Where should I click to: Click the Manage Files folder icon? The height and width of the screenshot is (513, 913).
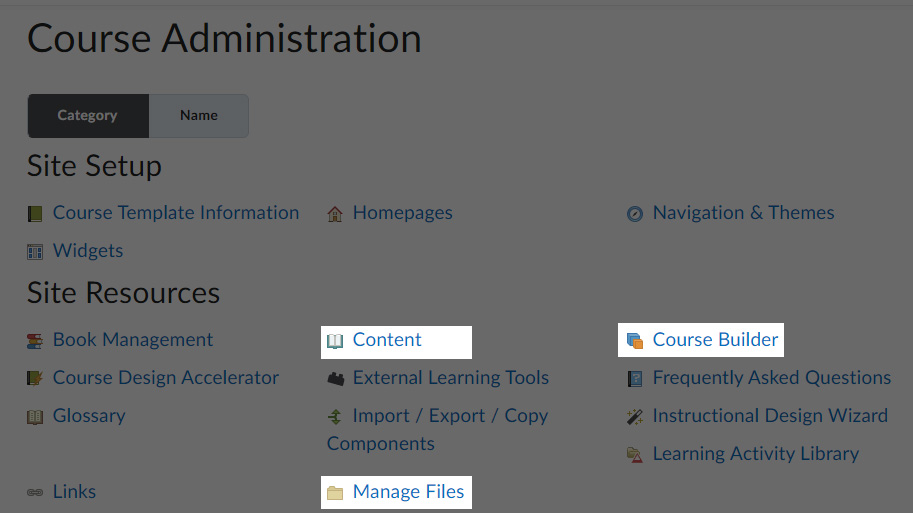pyautogui.click(x=335, y=493)
